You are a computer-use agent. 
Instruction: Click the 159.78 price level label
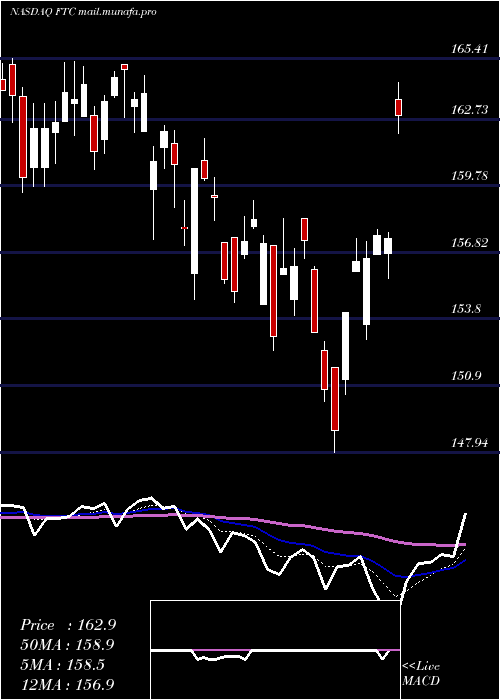470,176
